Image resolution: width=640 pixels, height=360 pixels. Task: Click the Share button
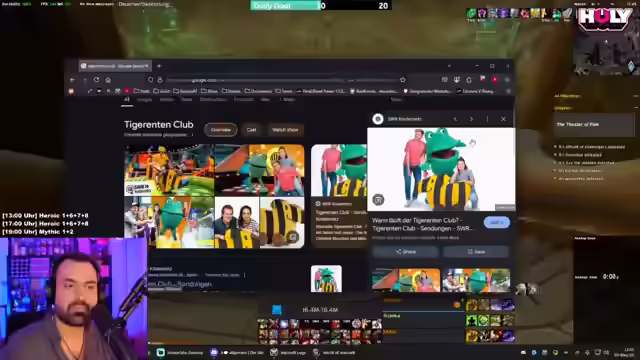(406, 252)
